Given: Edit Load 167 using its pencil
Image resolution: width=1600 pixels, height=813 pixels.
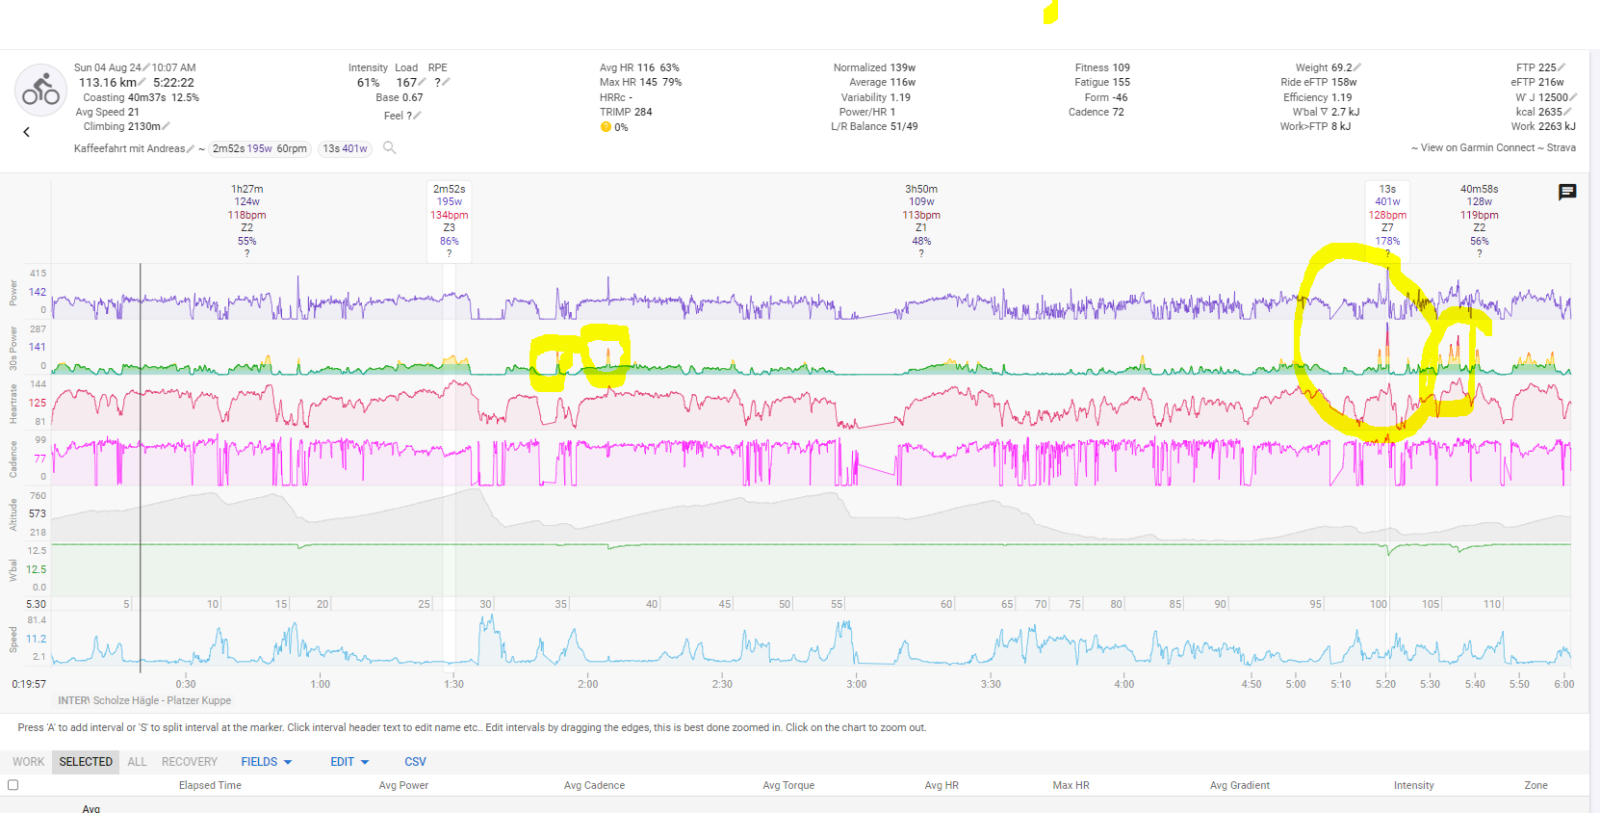Looking at the screenshot, I should pos(423,82).
